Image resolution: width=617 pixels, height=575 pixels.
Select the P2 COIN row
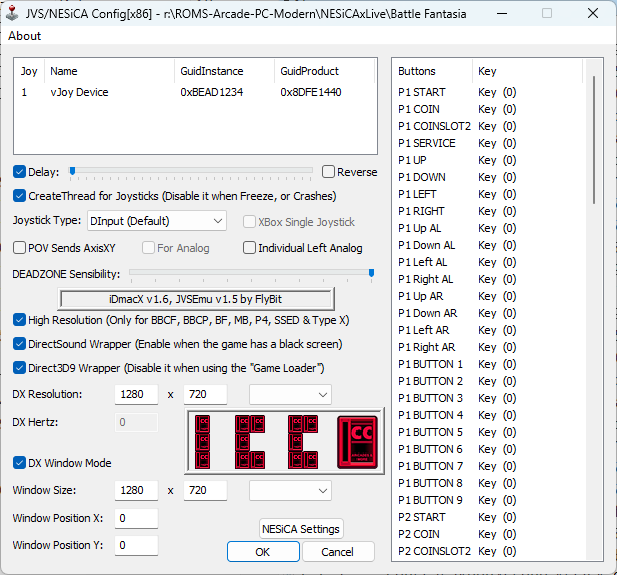coord(488,534)
